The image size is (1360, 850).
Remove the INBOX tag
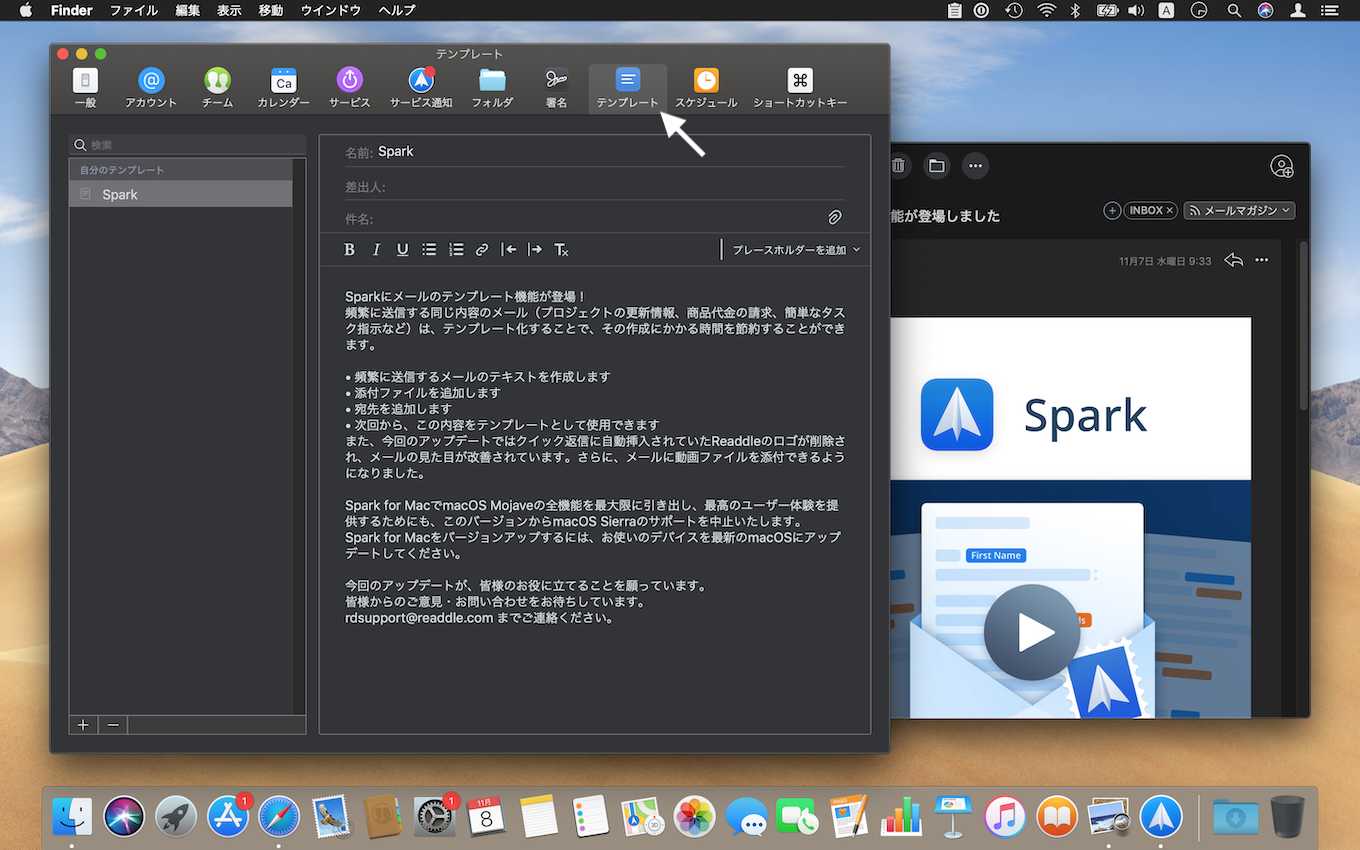1170,211
